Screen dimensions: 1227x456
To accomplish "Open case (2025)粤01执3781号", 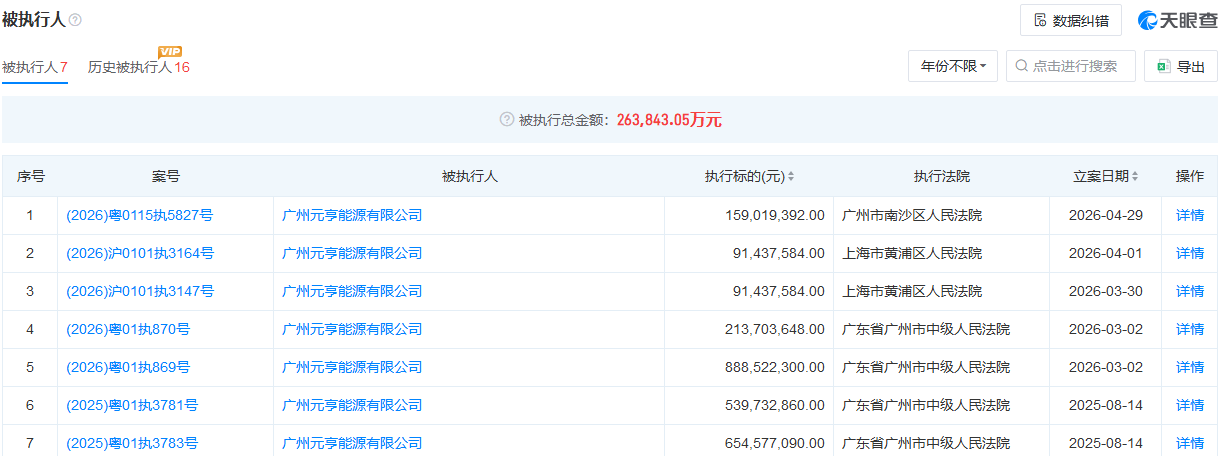I will point(132,405).
